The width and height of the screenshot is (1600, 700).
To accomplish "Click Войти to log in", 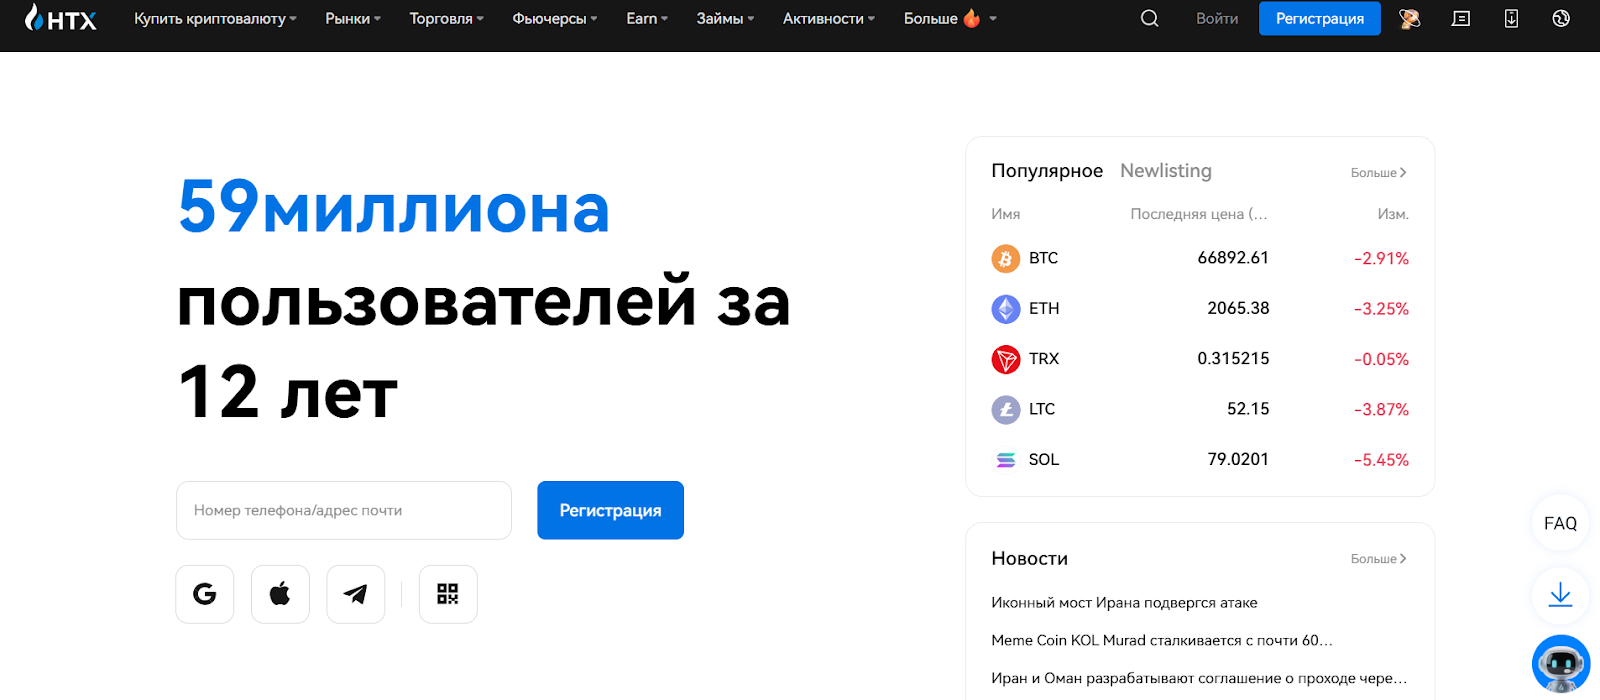I will [x=1217, y=18].
